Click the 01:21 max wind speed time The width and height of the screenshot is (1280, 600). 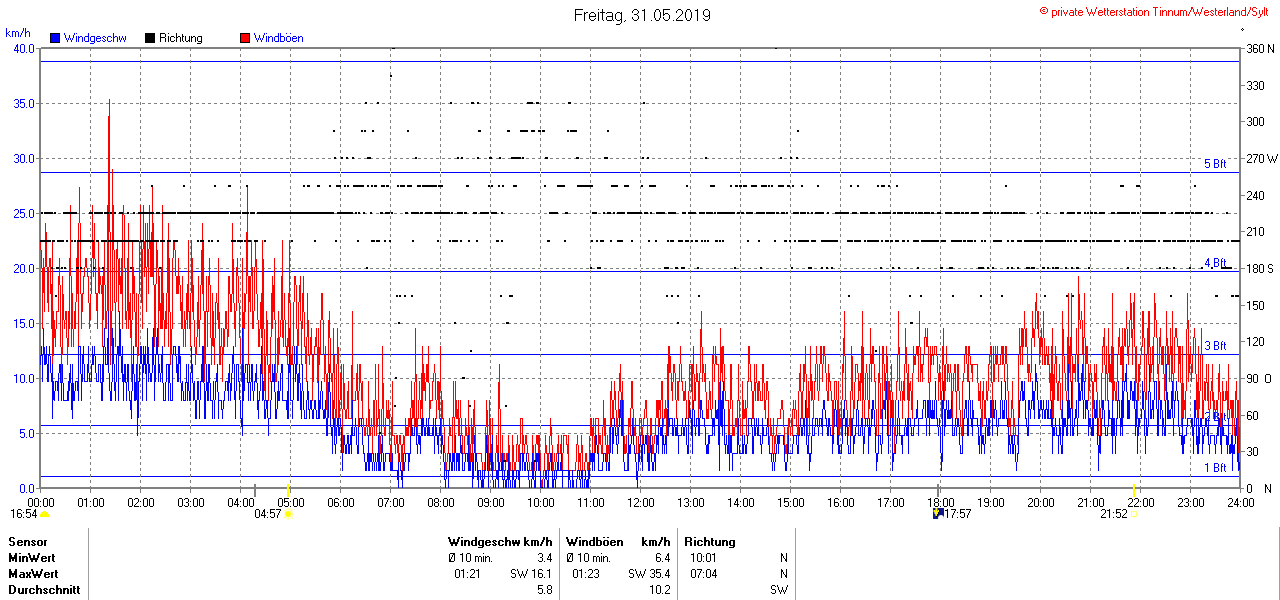(x=468, y=574)
